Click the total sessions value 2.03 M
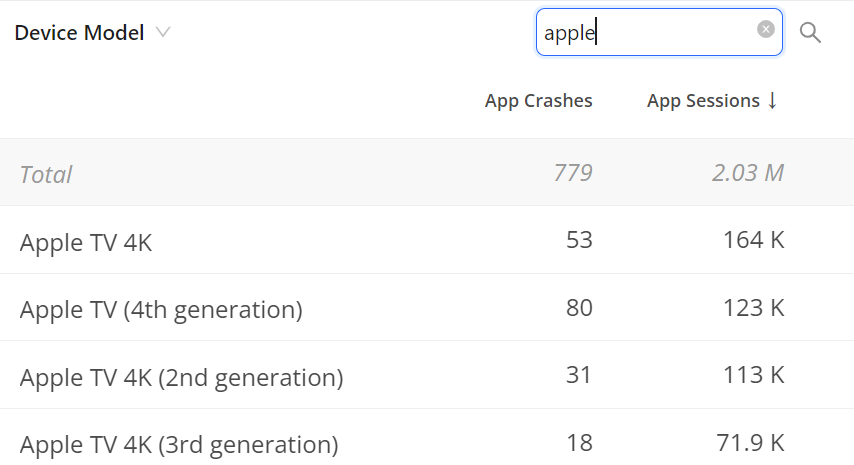This screenshot has width=854, height=465. point(748,173)
